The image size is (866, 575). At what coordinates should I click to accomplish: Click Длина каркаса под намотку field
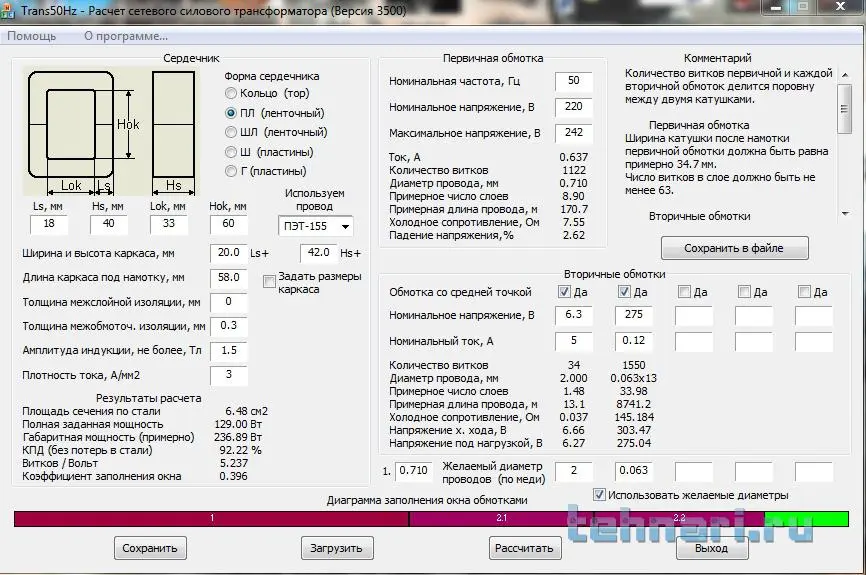[228, 278]
